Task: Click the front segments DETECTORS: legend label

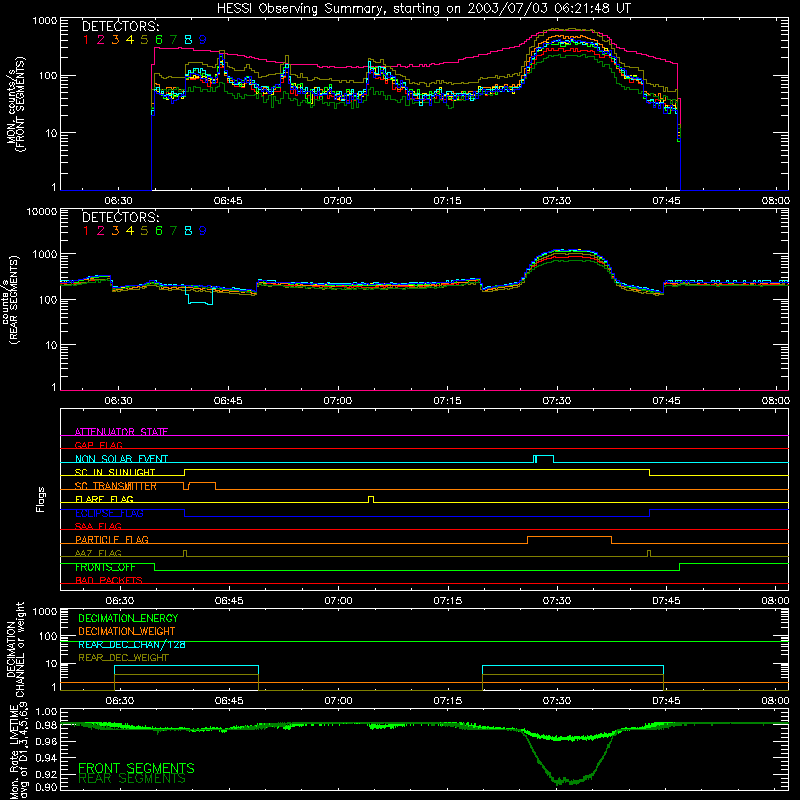Action: click(x=120, y=27)
